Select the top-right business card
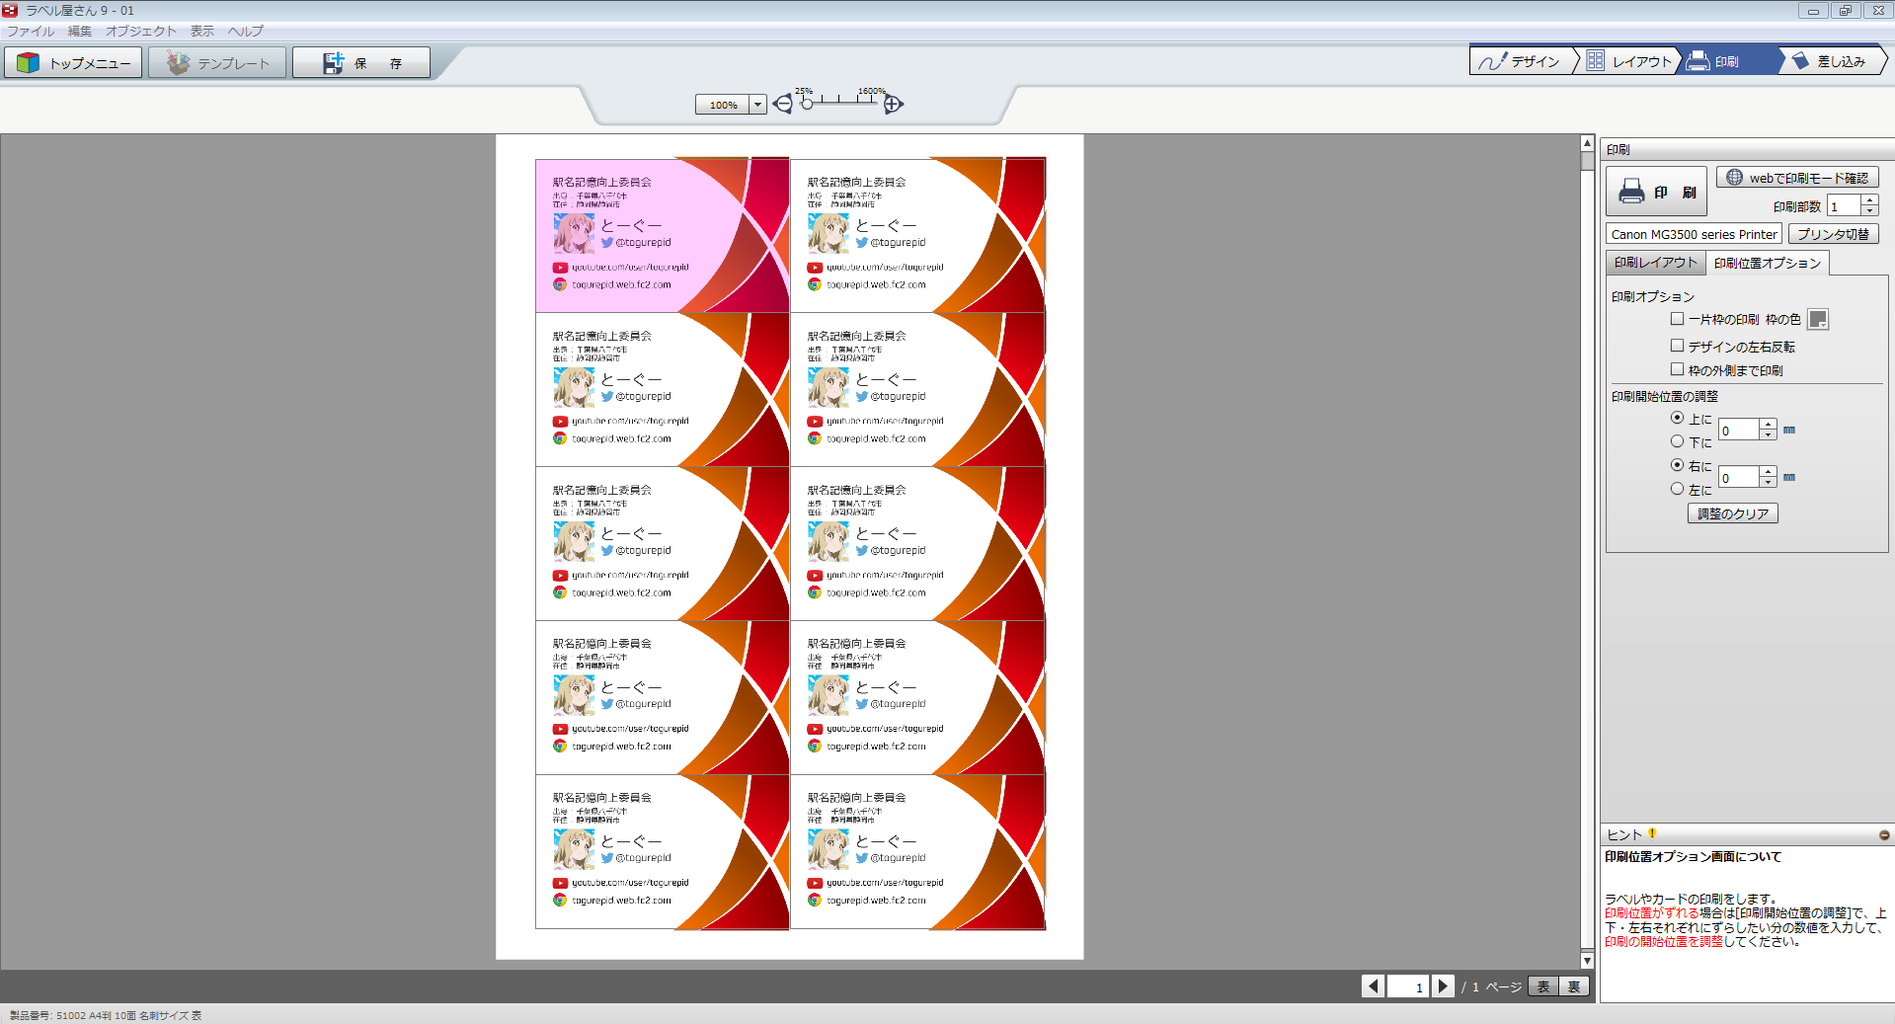Image resolution: width=1895 pixels, height=1024 pixels. [918, 235]
